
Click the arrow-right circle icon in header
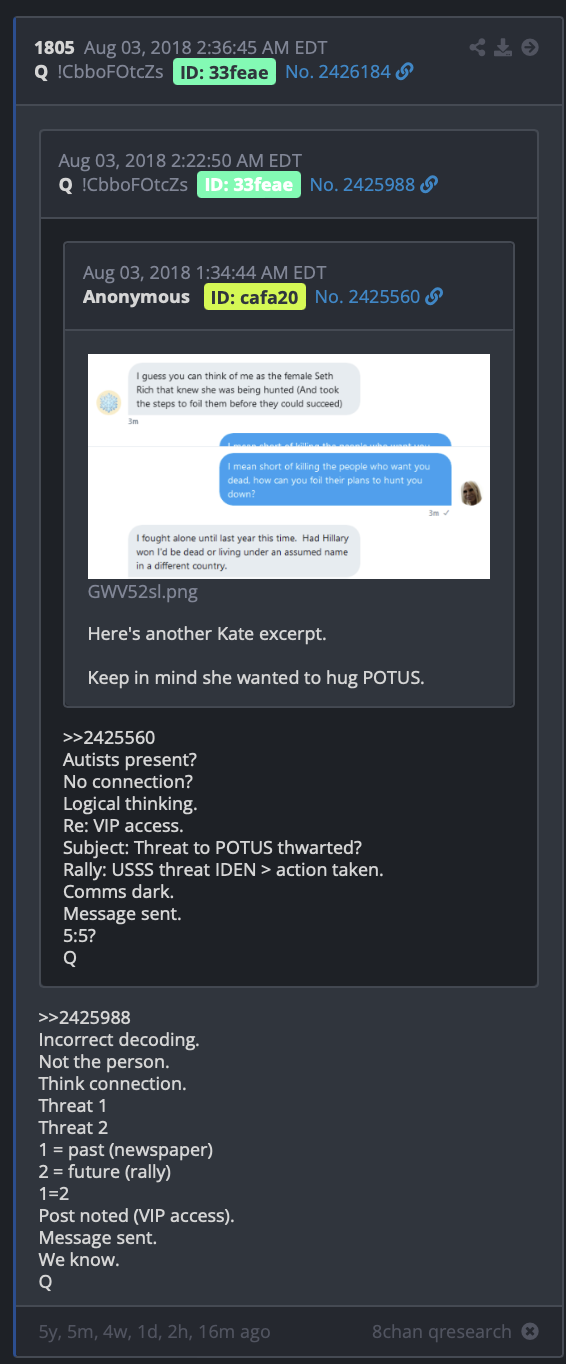(530, 47)
